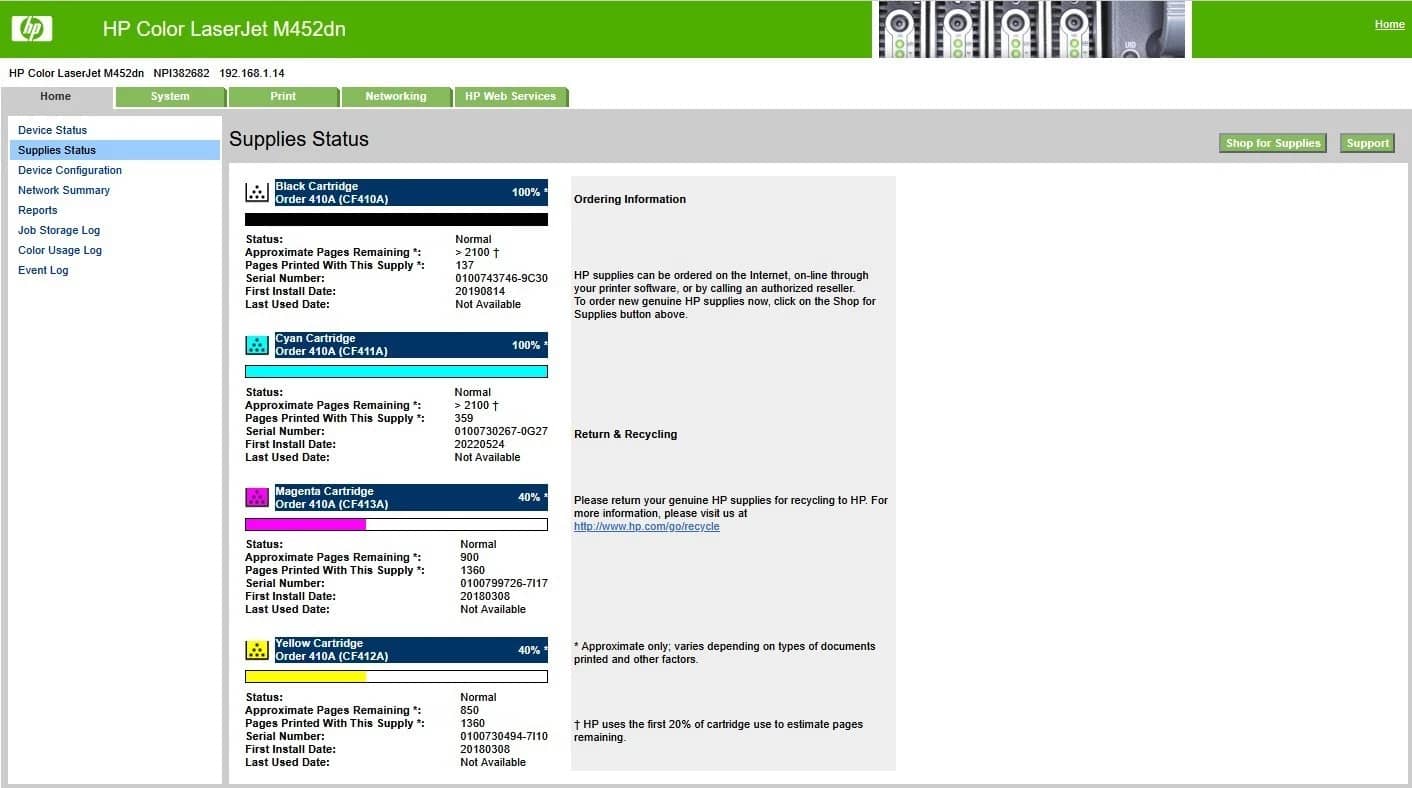This screenshot has width=1412, height=788.
Task: Click the black install date 20190814
Action: pyautogui.click(x=482, y=292)
